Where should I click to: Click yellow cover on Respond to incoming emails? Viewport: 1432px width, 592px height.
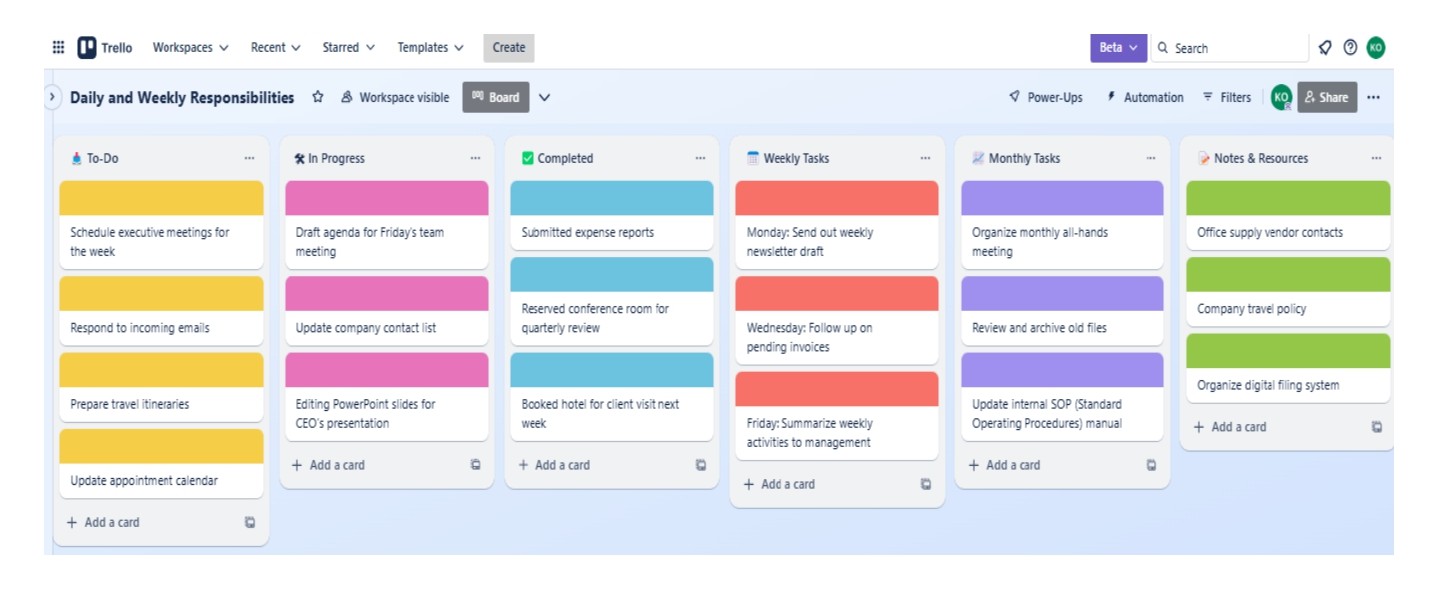161,293
